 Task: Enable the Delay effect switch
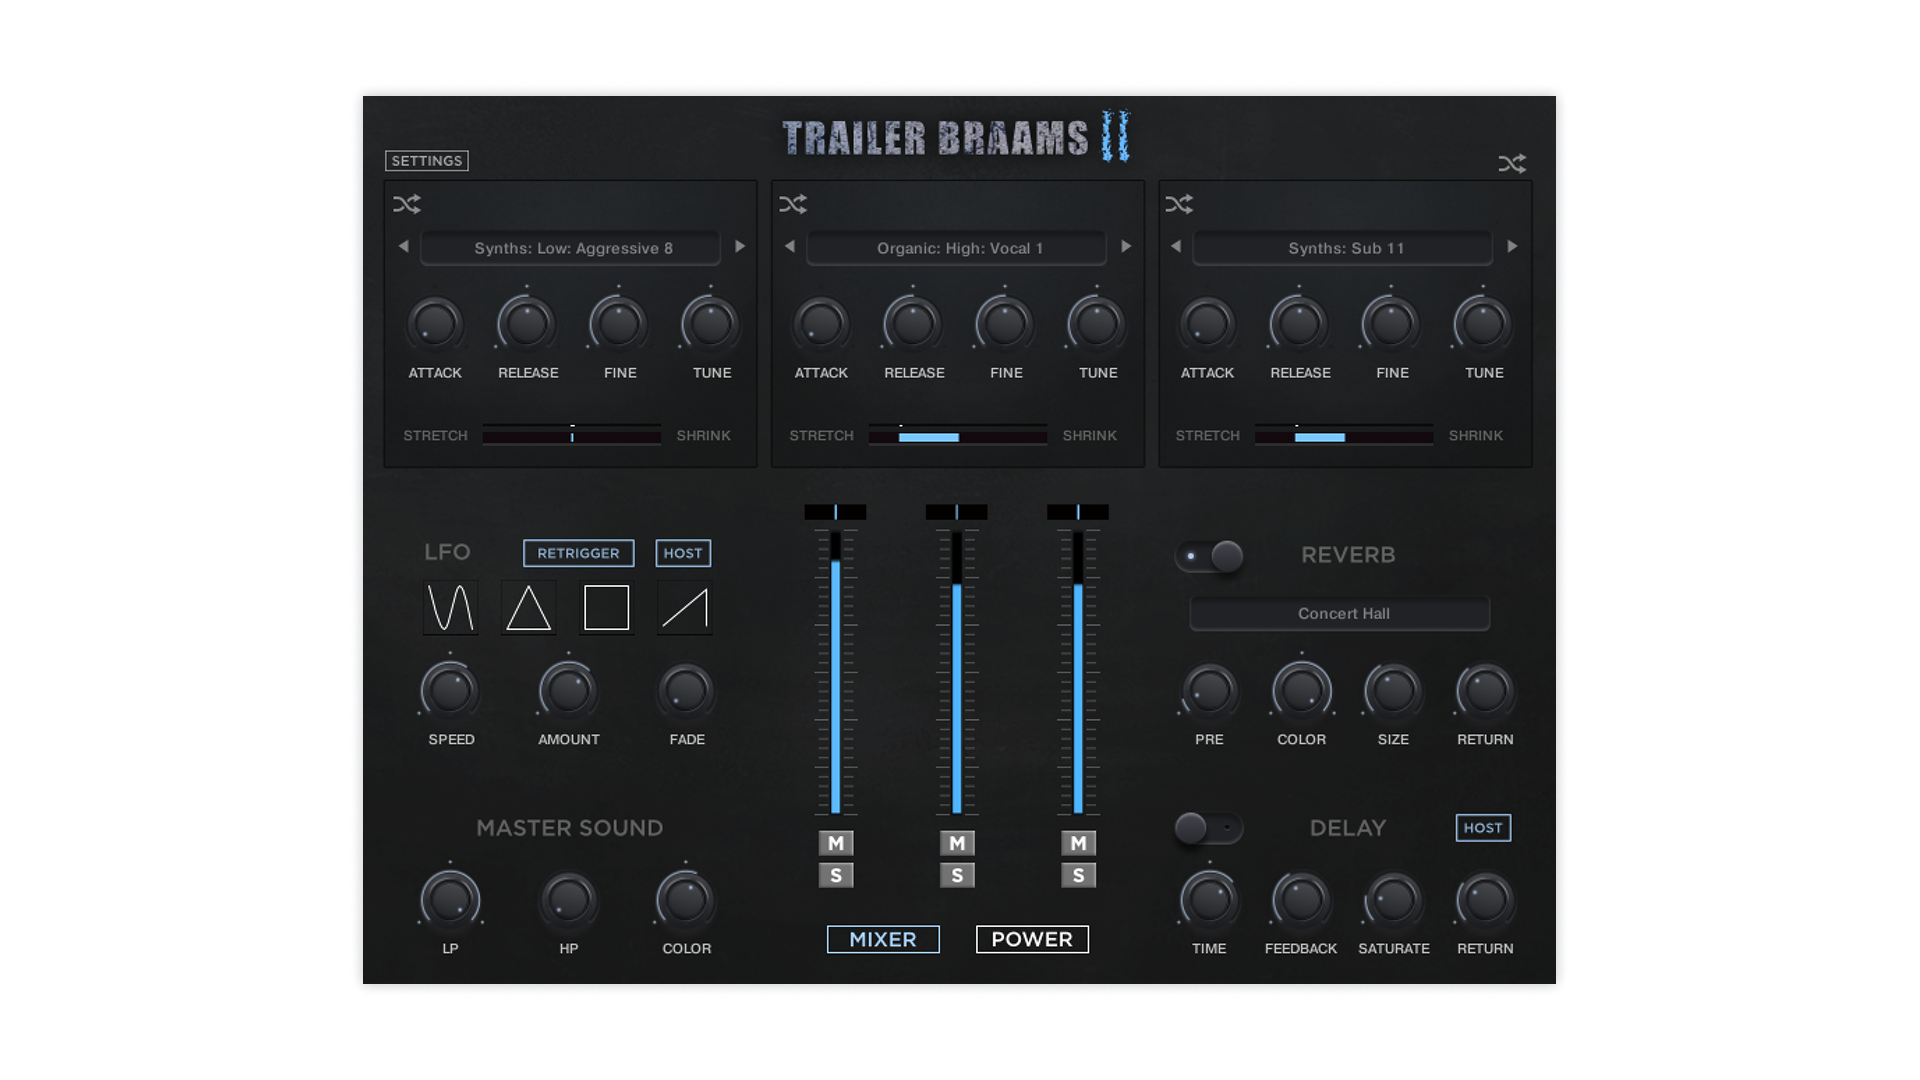pyautogui.click(x=1208, y=828)
